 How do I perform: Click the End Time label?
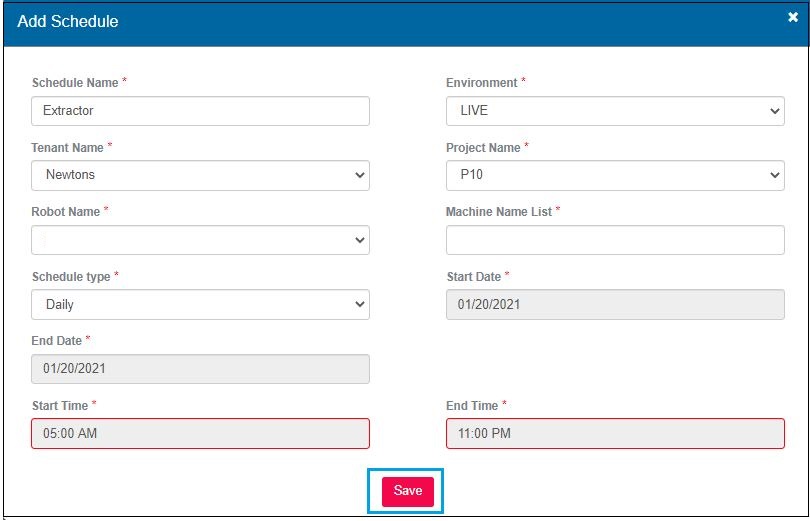point(471,405)
